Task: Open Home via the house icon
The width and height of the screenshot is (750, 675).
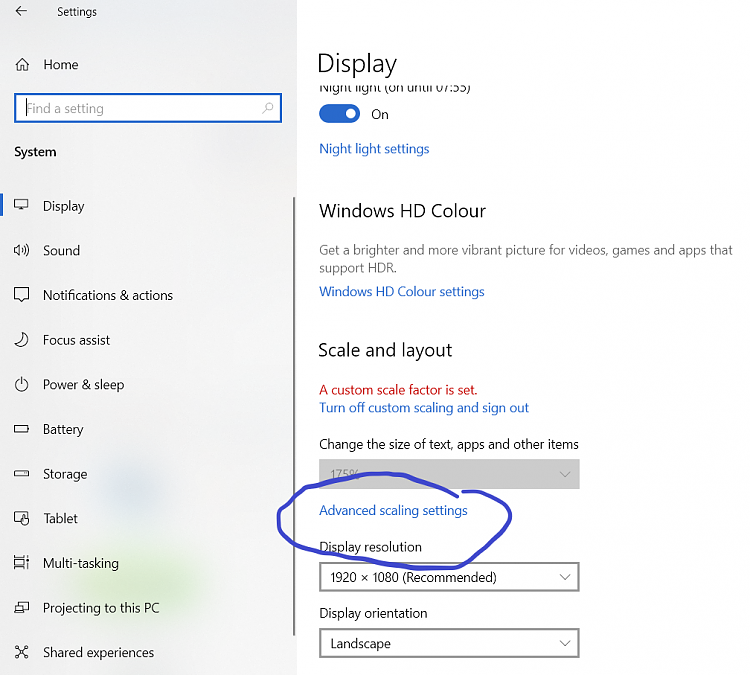Action: [22, 65]
